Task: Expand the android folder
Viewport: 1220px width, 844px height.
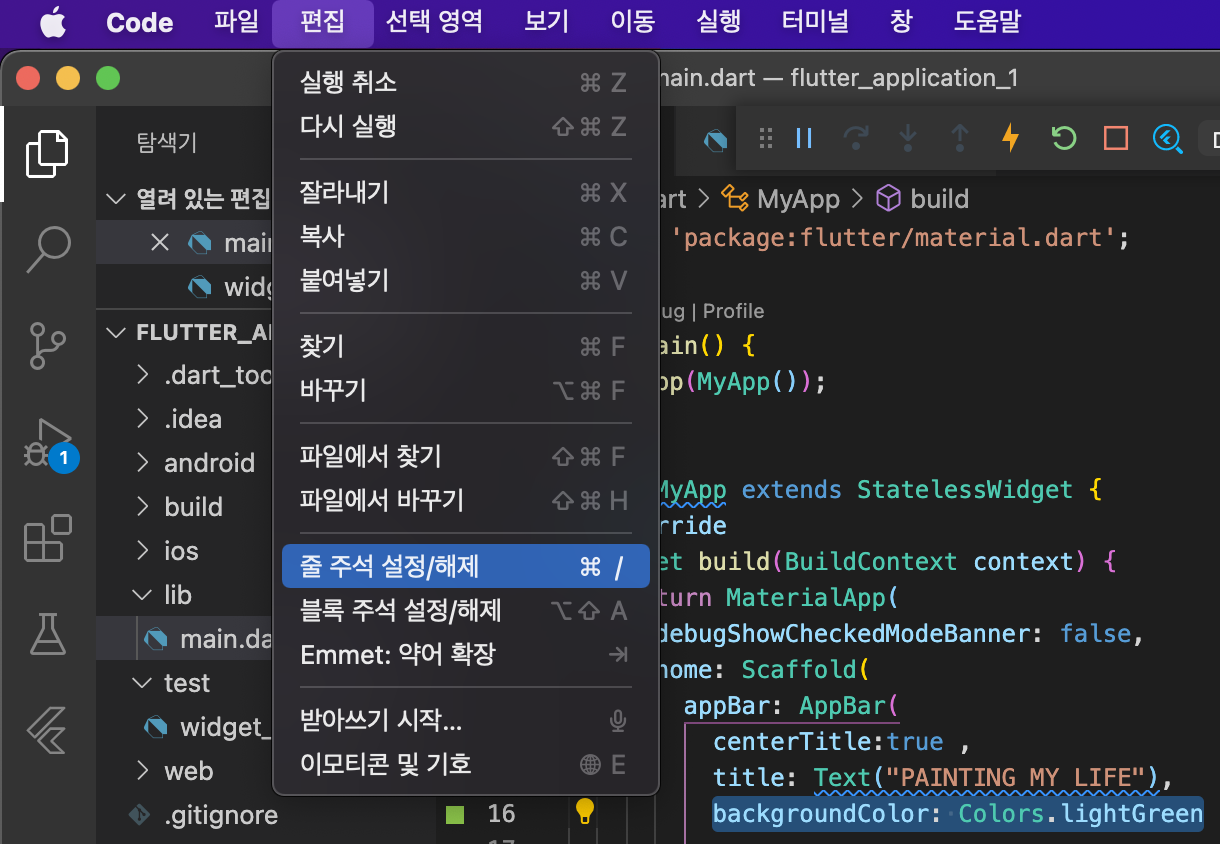Action: pos(143,463)
